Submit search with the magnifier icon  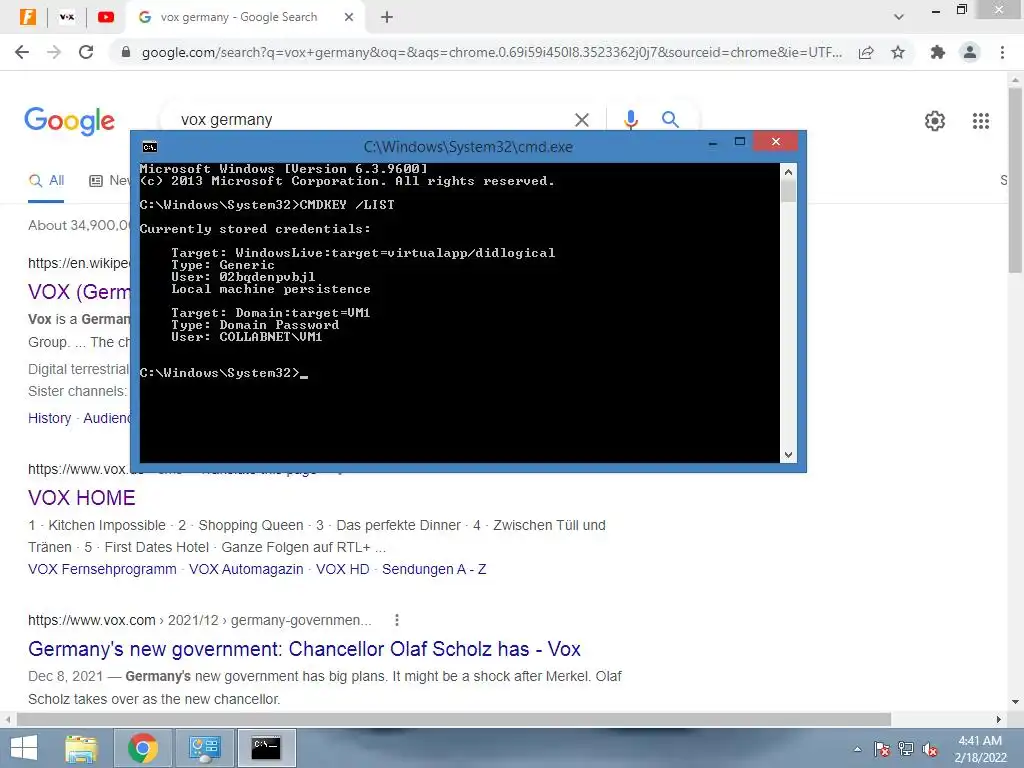pos(670,120)
